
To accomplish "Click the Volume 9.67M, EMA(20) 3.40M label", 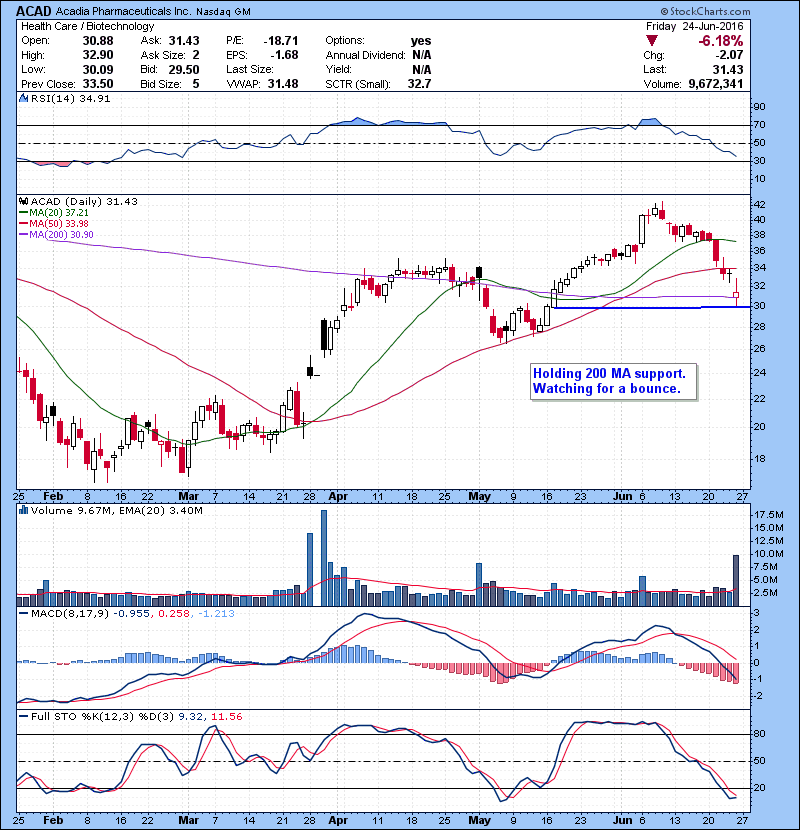I will pos(116,511).
